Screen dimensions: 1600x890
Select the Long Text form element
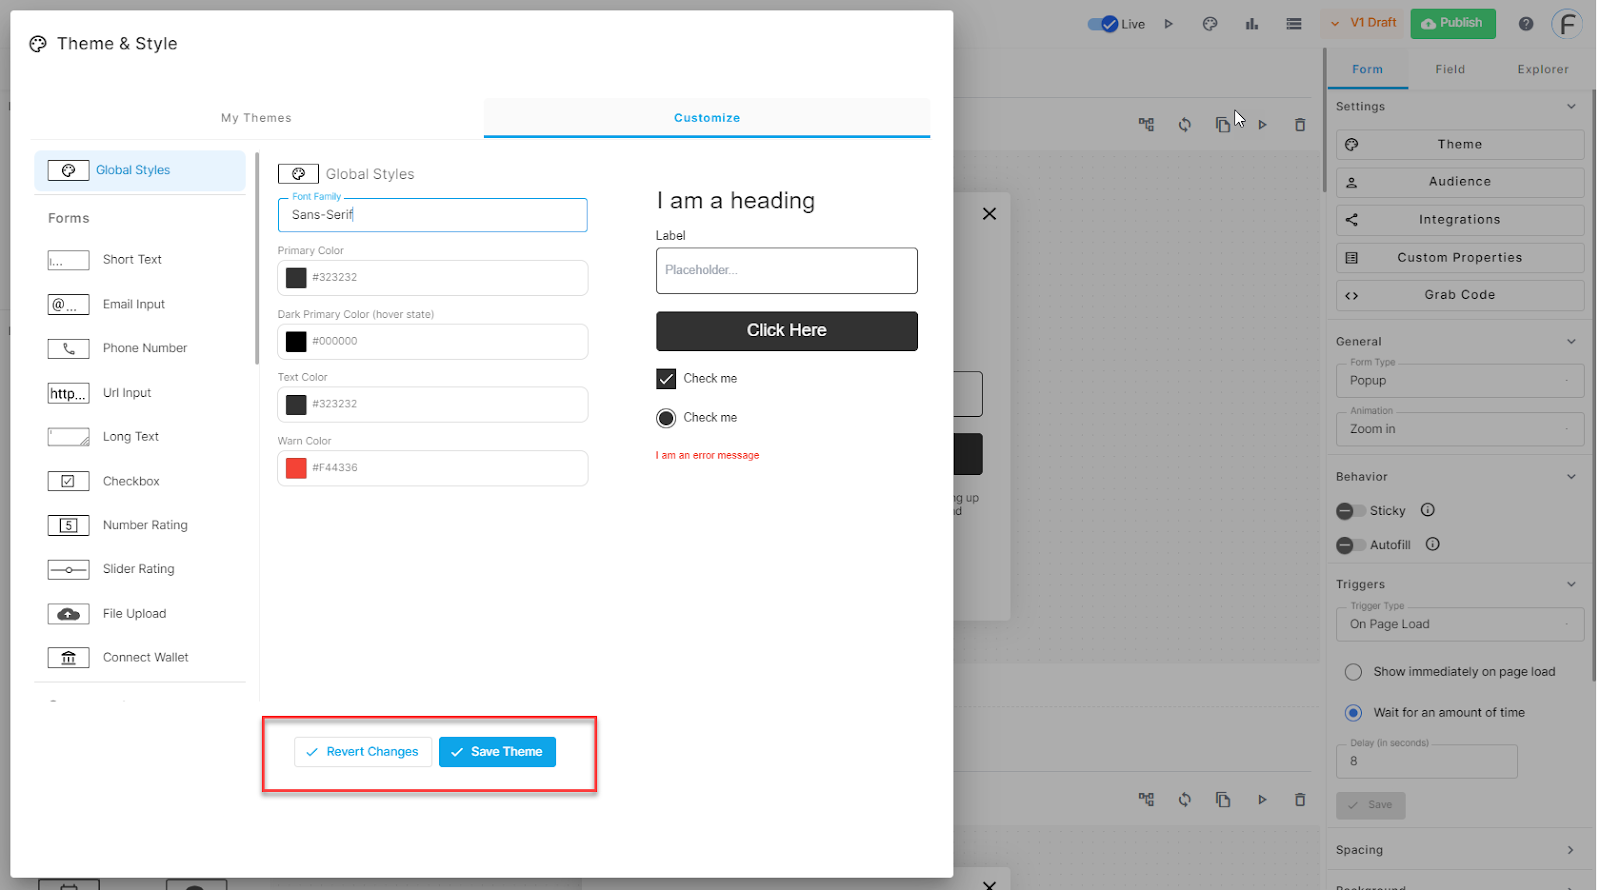click(140, 437)
